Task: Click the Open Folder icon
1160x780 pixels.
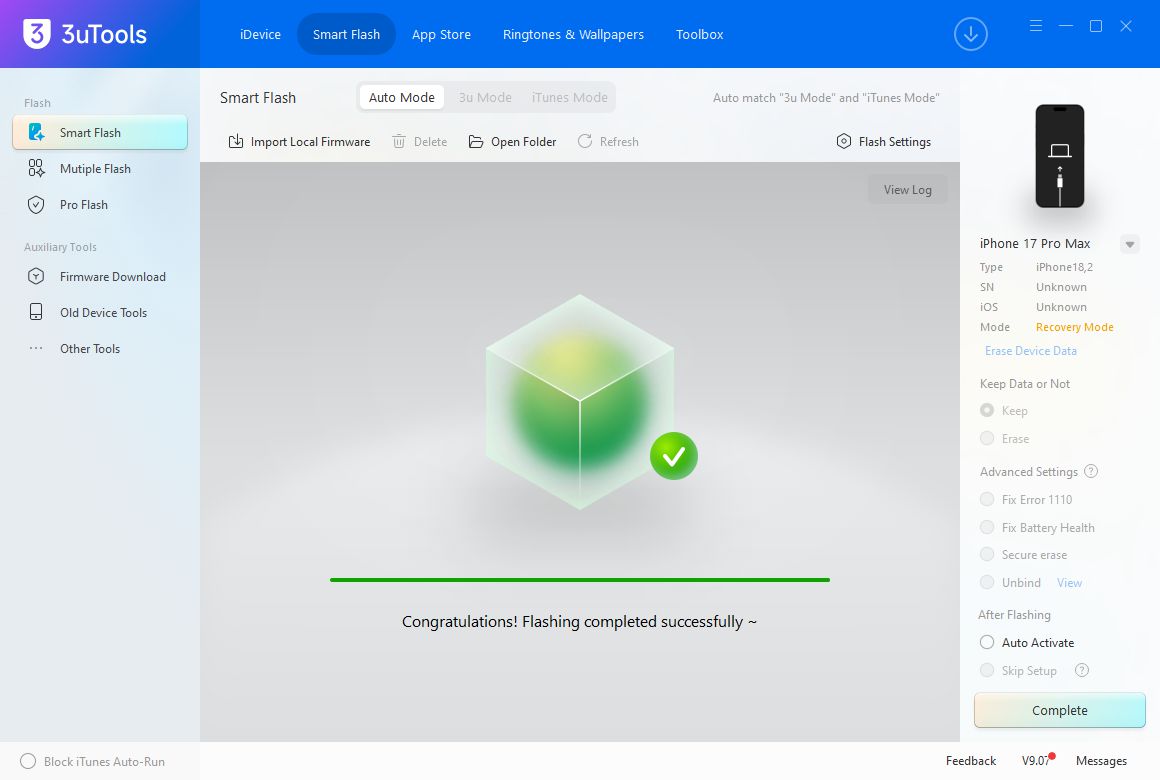Action: pyautogui.click(x=476, y=141)
